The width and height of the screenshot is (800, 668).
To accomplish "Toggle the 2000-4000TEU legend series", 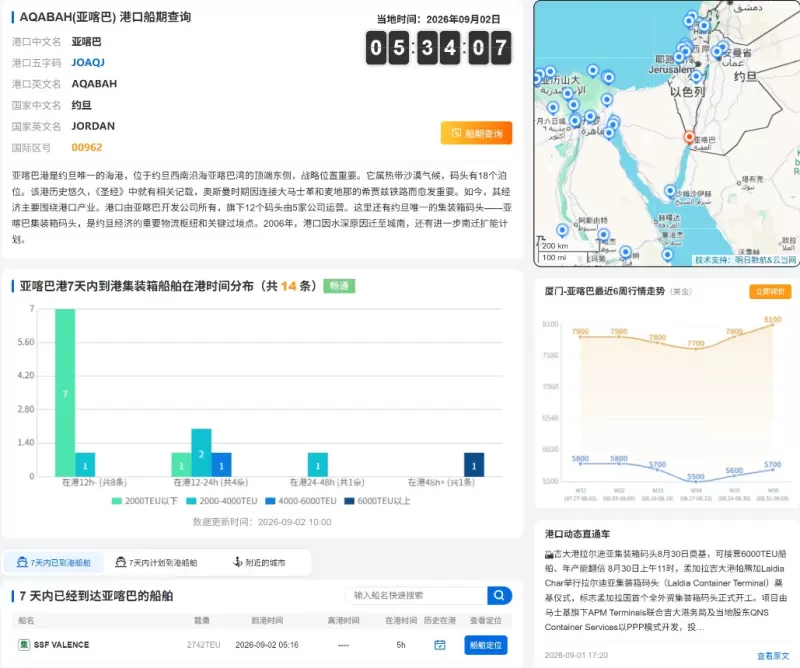I will (222, 501).
